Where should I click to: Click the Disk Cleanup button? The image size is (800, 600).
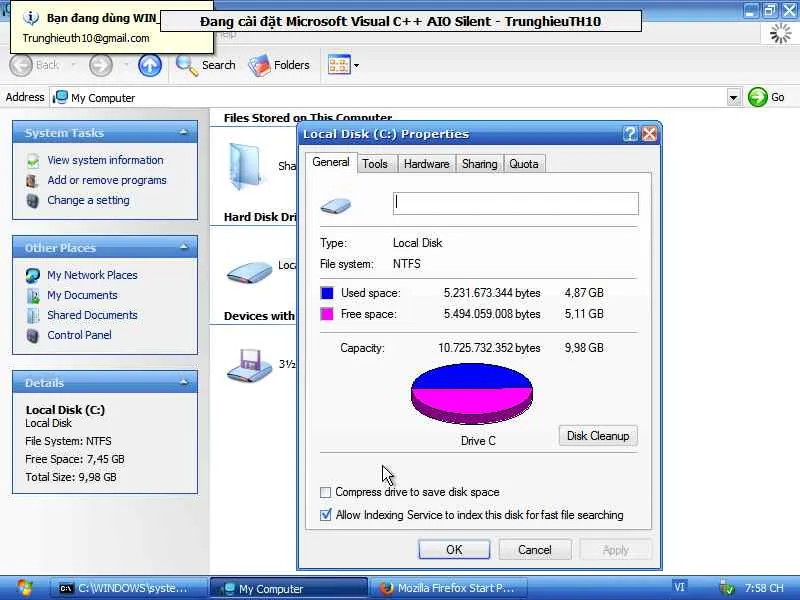pos(598,436)
